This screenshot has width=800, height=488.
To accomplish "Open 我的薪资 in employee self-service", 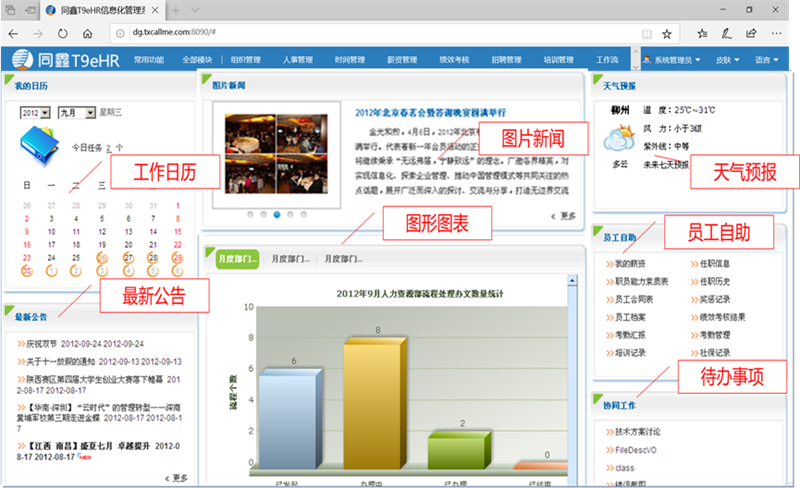I will click(629, 264).
